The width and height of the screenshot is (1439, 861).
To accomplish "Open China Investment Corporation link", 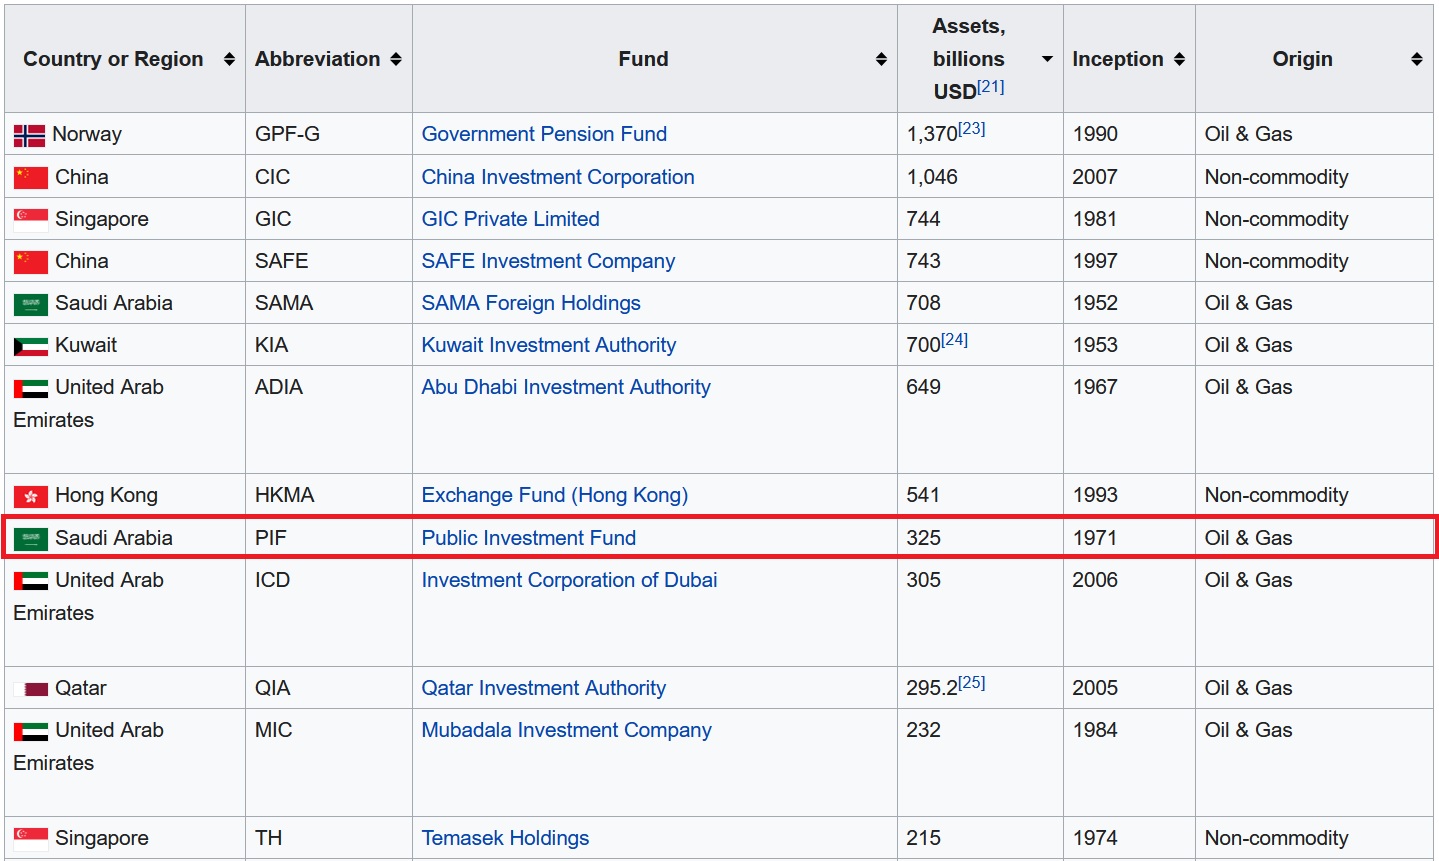I will pos(558,177).
